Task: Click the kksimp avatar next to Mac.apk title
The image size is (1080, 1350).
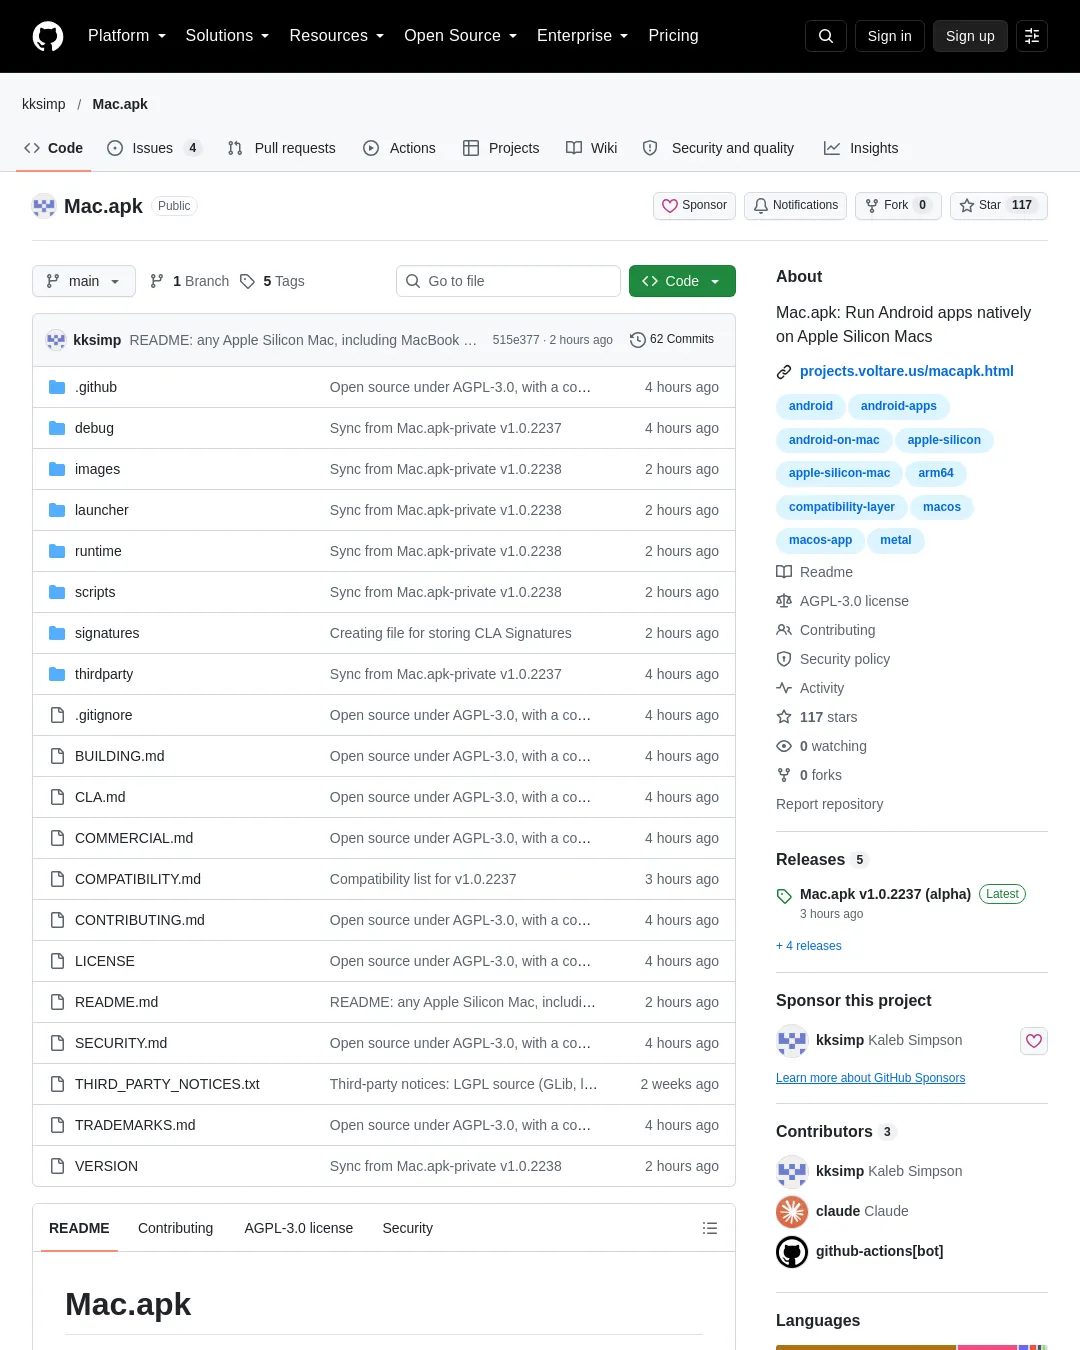Action: pos(44,206)
